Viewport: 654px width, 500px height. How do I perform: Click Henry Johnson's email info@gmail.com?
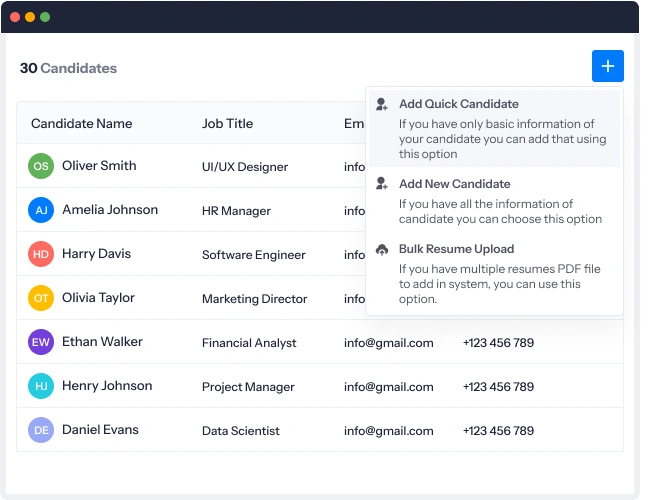(389, 387)
